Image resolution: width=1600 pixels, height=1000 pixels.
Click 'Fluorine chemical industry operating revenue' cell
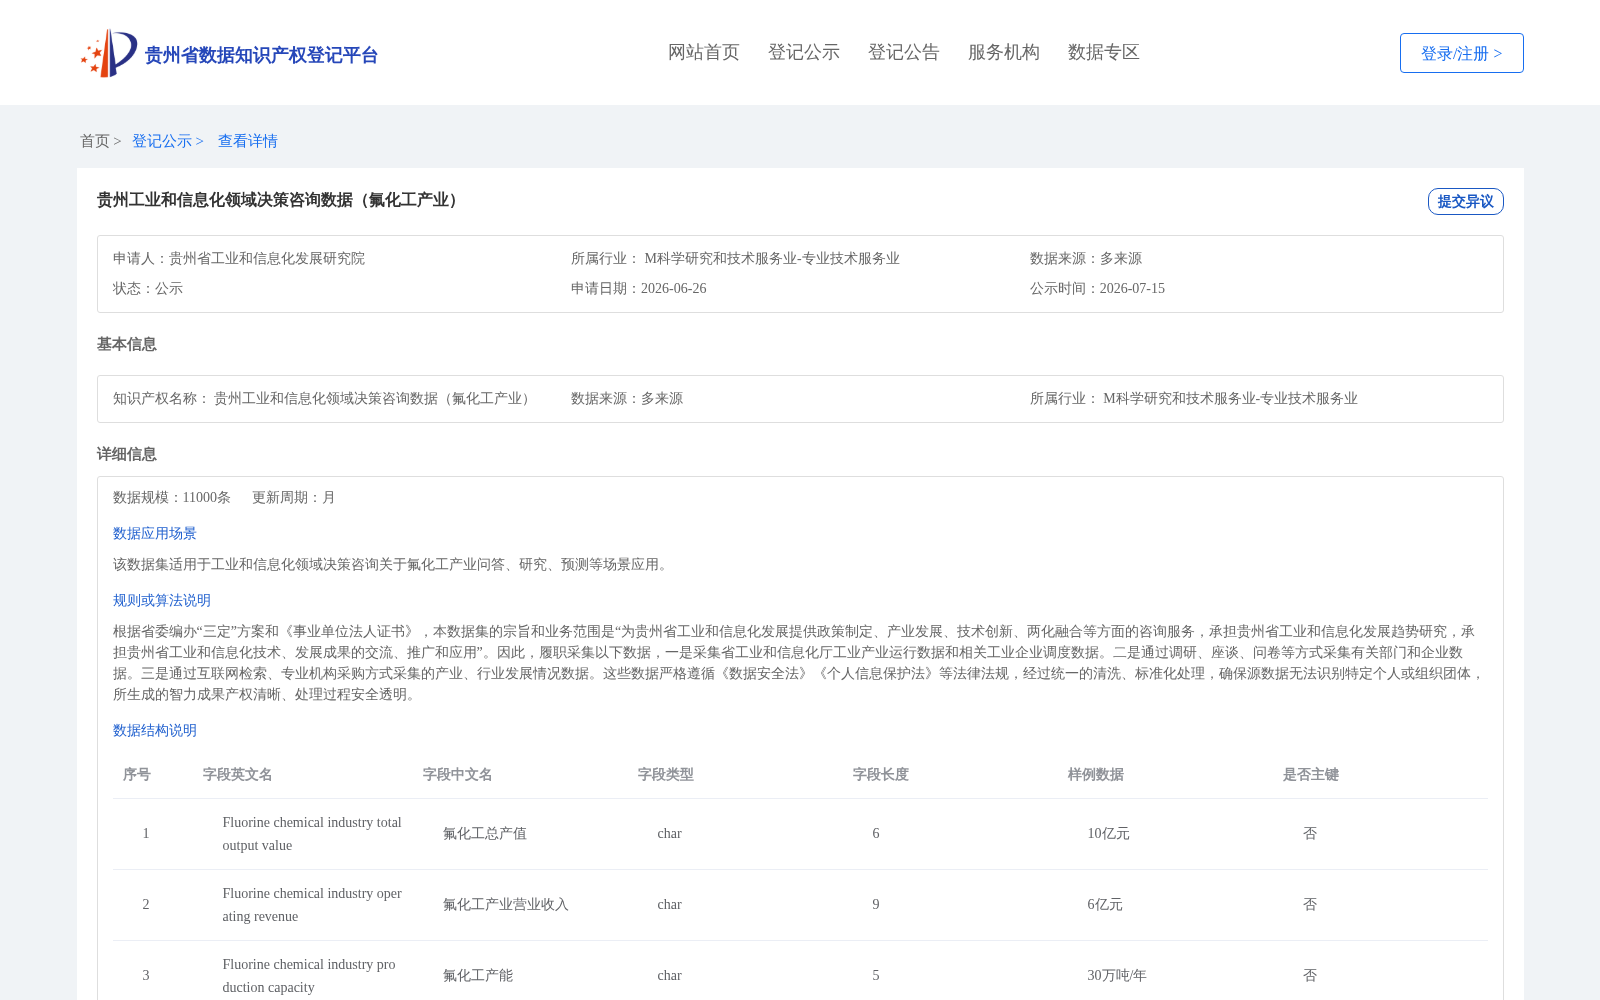312,905
